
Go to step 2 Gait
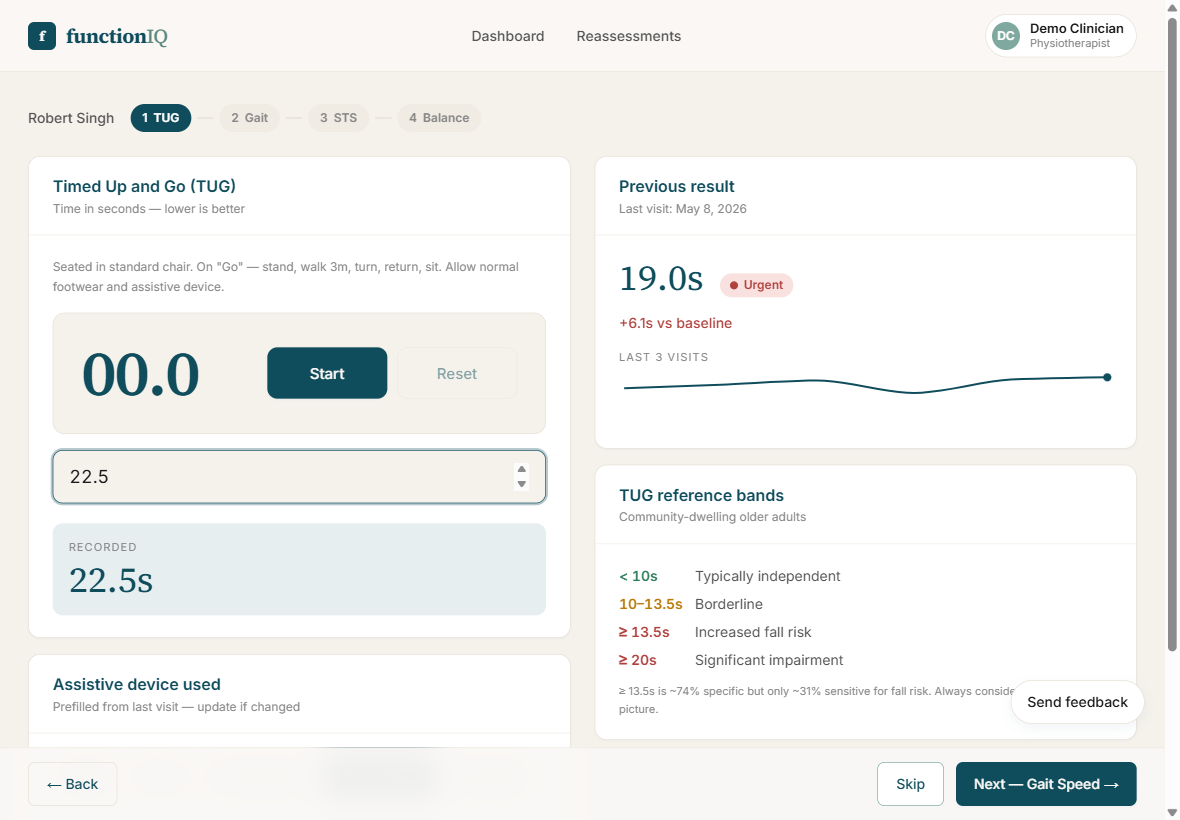tap(250, 118)
